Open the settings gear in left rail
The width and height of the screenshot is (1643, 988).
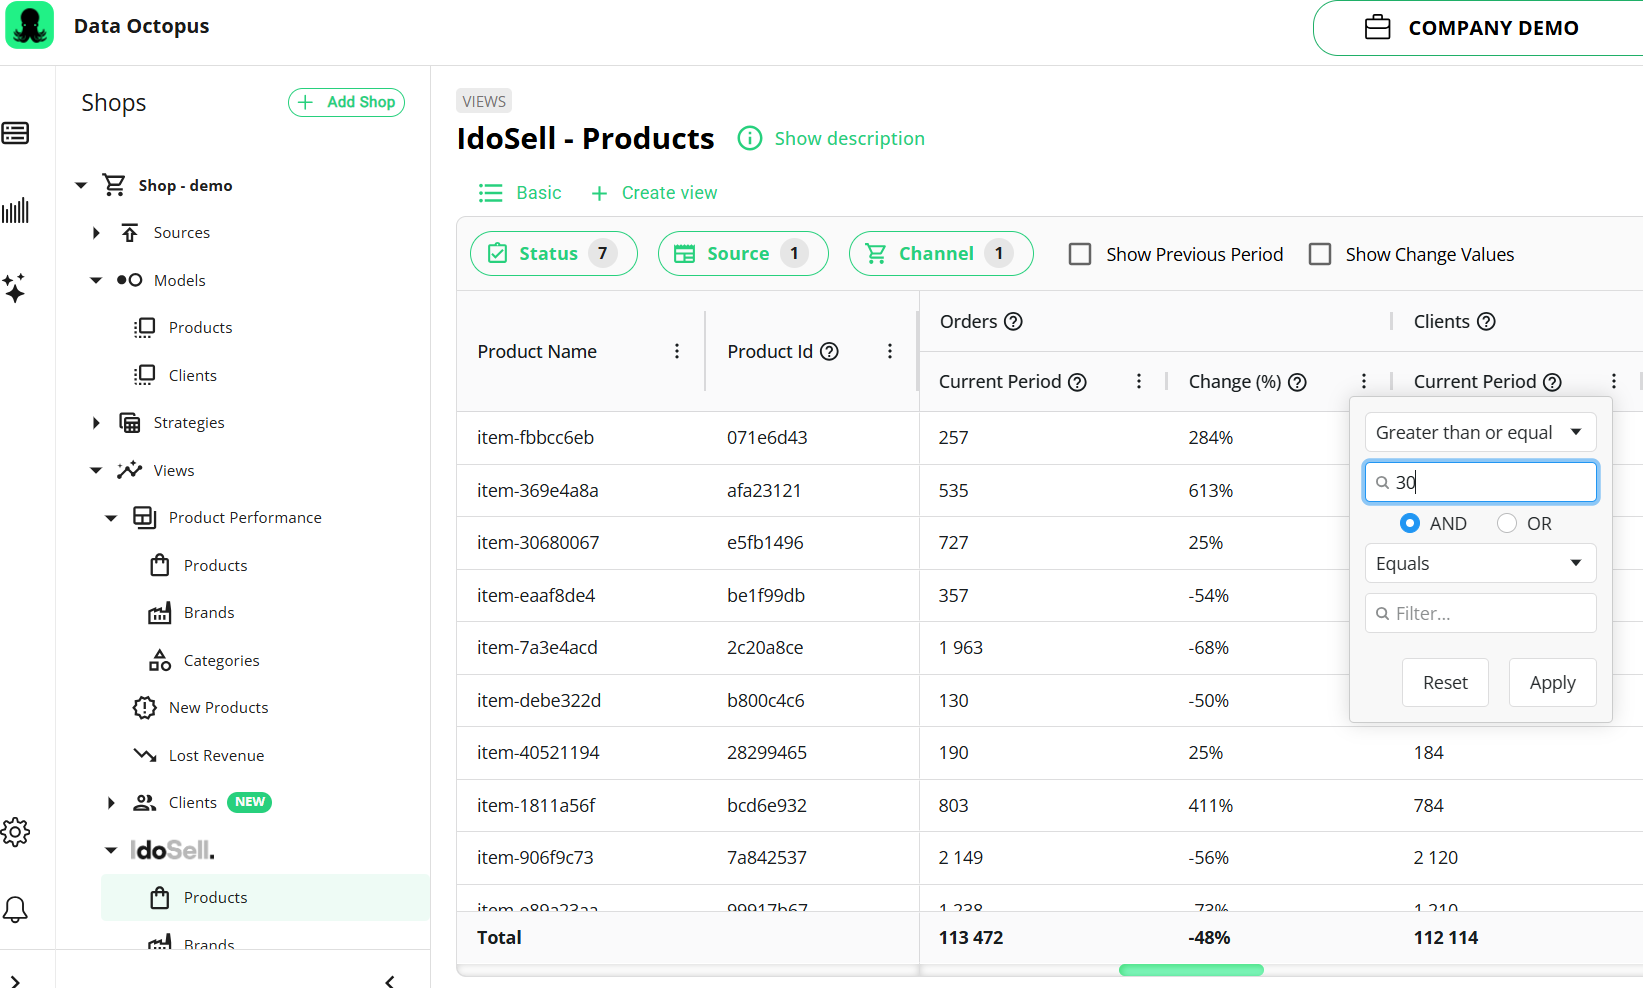click(x=15, y=831)
